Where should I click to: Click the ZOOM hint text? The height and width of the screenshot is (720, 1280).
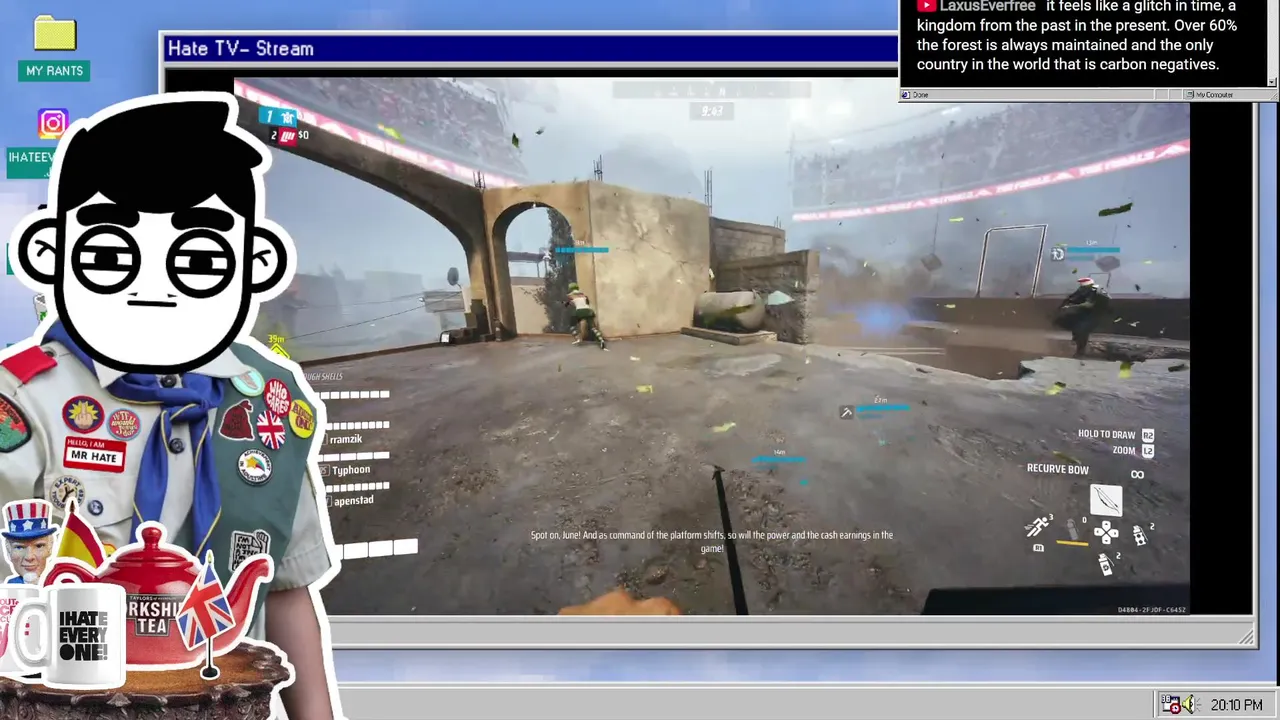1123,451
